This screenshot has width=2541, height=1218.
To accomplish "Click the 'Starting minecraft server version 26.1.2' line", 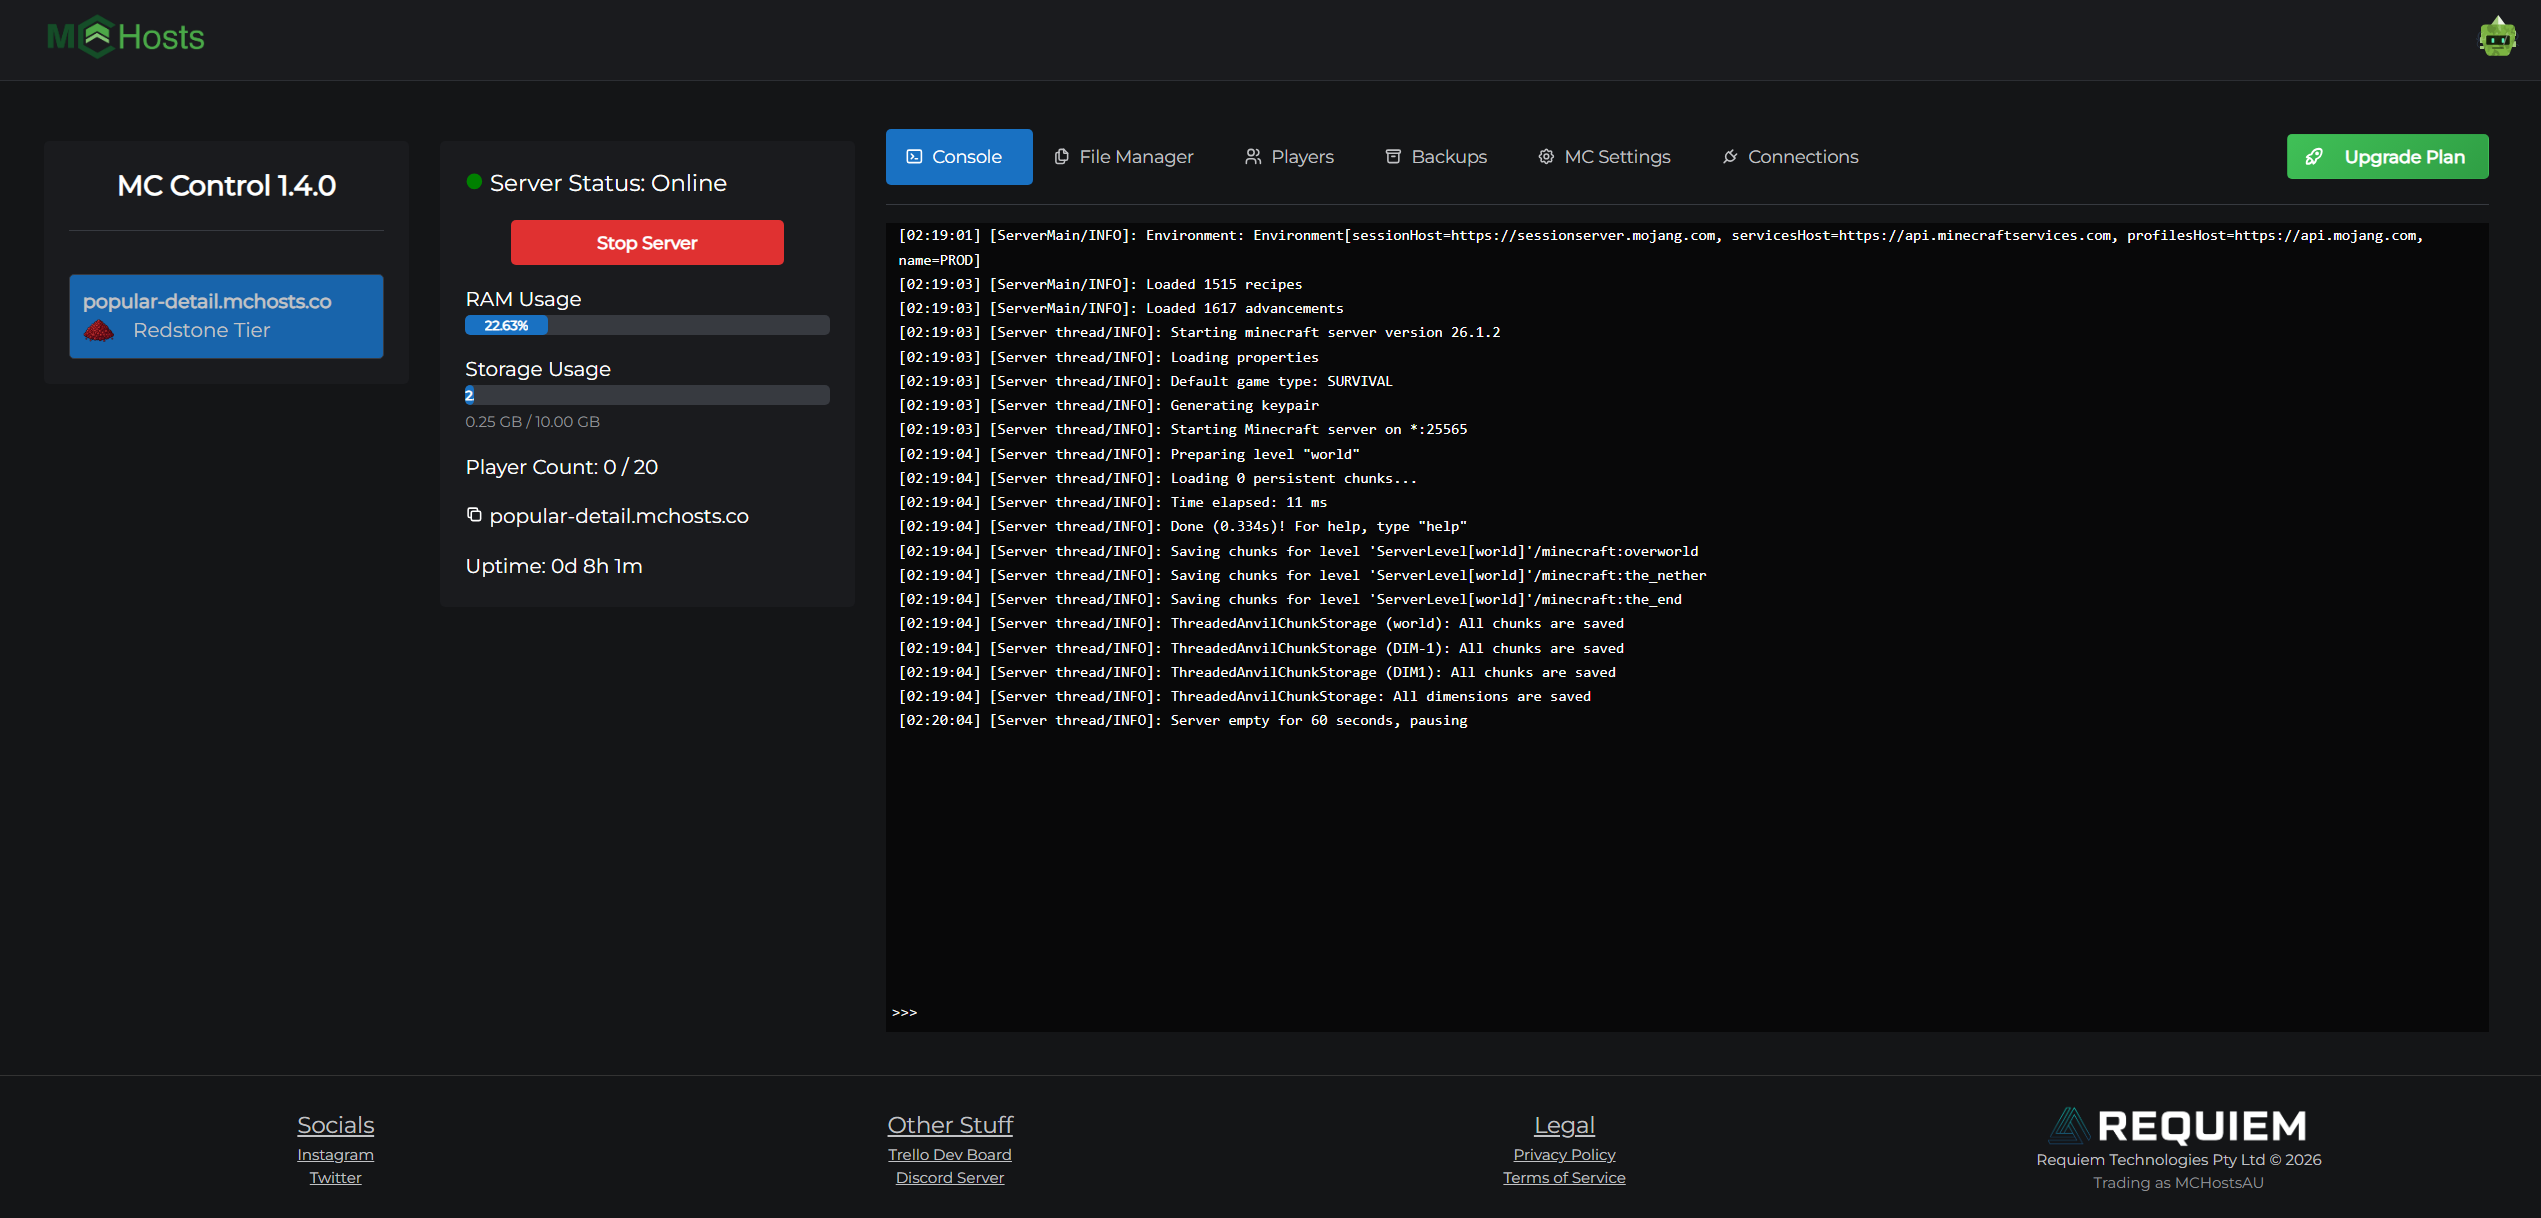I will (1199, 332).
